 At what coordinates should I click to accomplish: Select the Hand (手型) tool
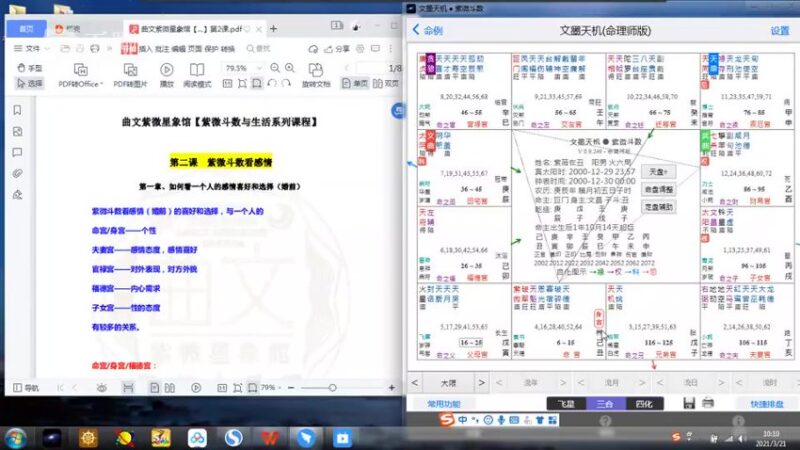point(30,68)
